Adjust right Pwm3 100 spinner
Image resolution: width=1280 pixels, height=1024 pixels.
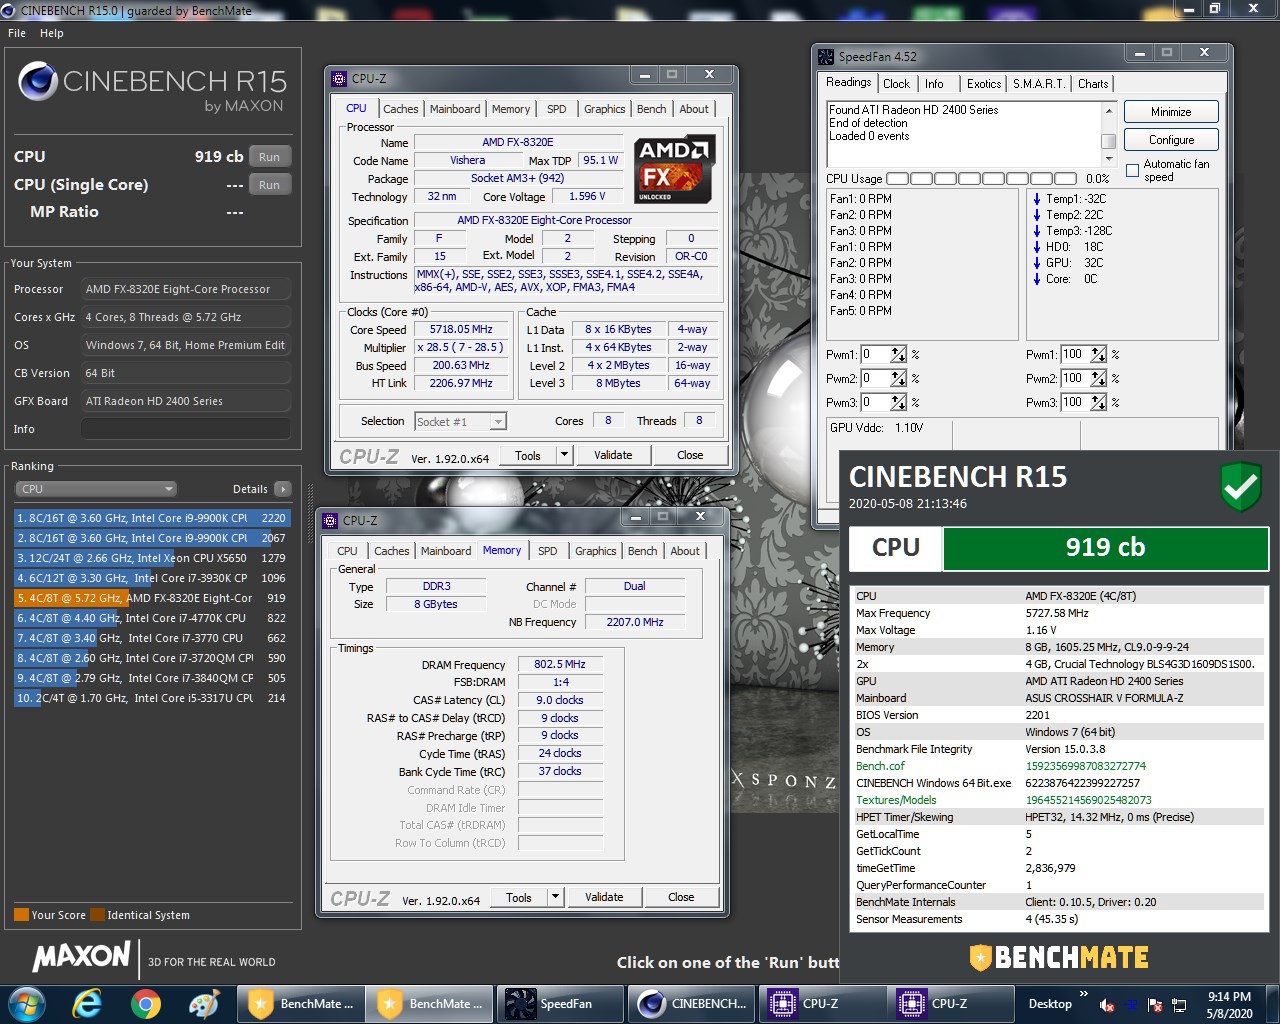[1098, 402]
